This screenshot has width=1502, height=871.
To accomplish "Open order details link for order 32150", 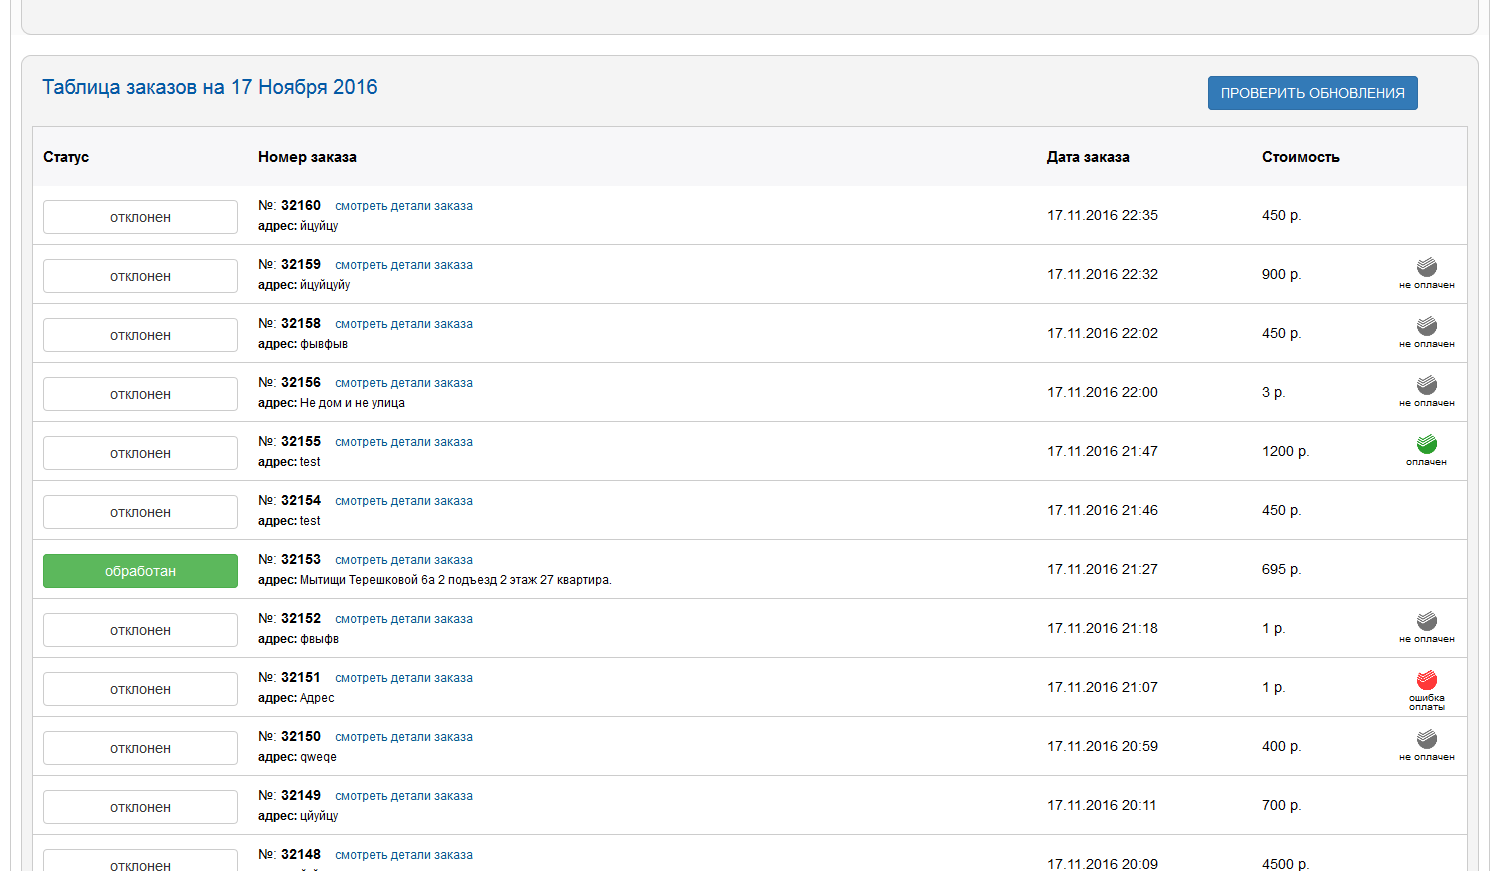I will pos(404,737).
